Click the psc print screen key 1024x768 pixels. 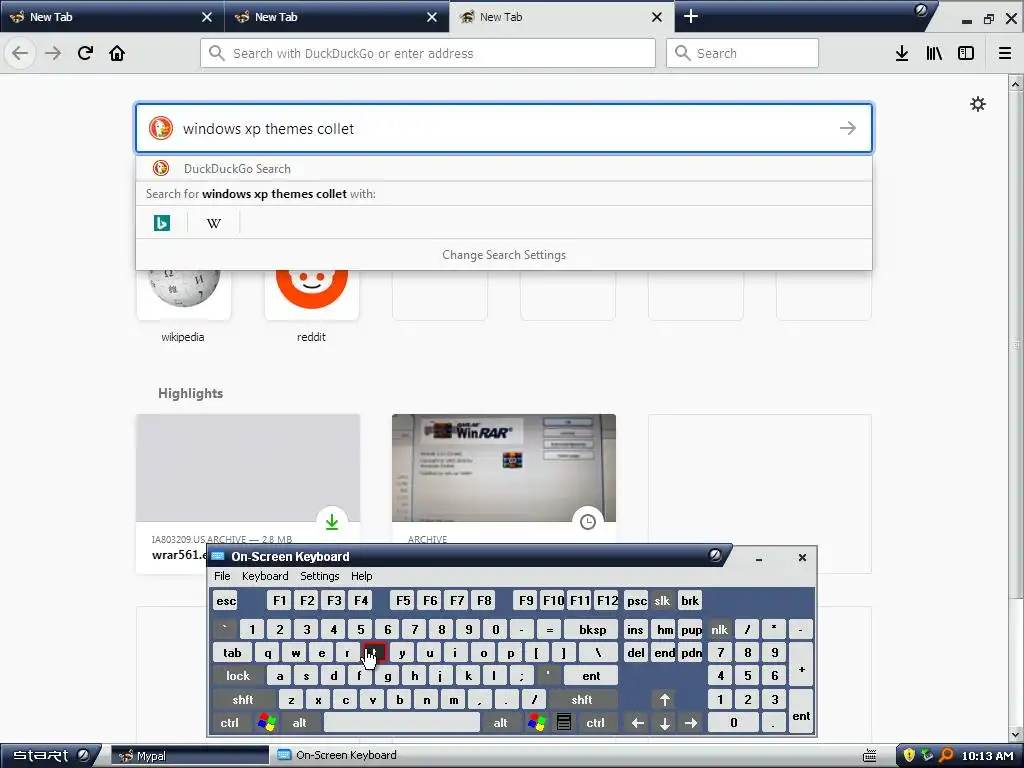tap(637, 600)
